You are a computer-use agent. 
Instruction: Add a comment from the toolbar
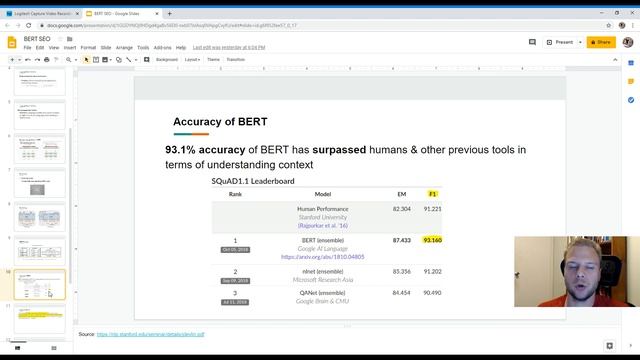click(147, 60)
